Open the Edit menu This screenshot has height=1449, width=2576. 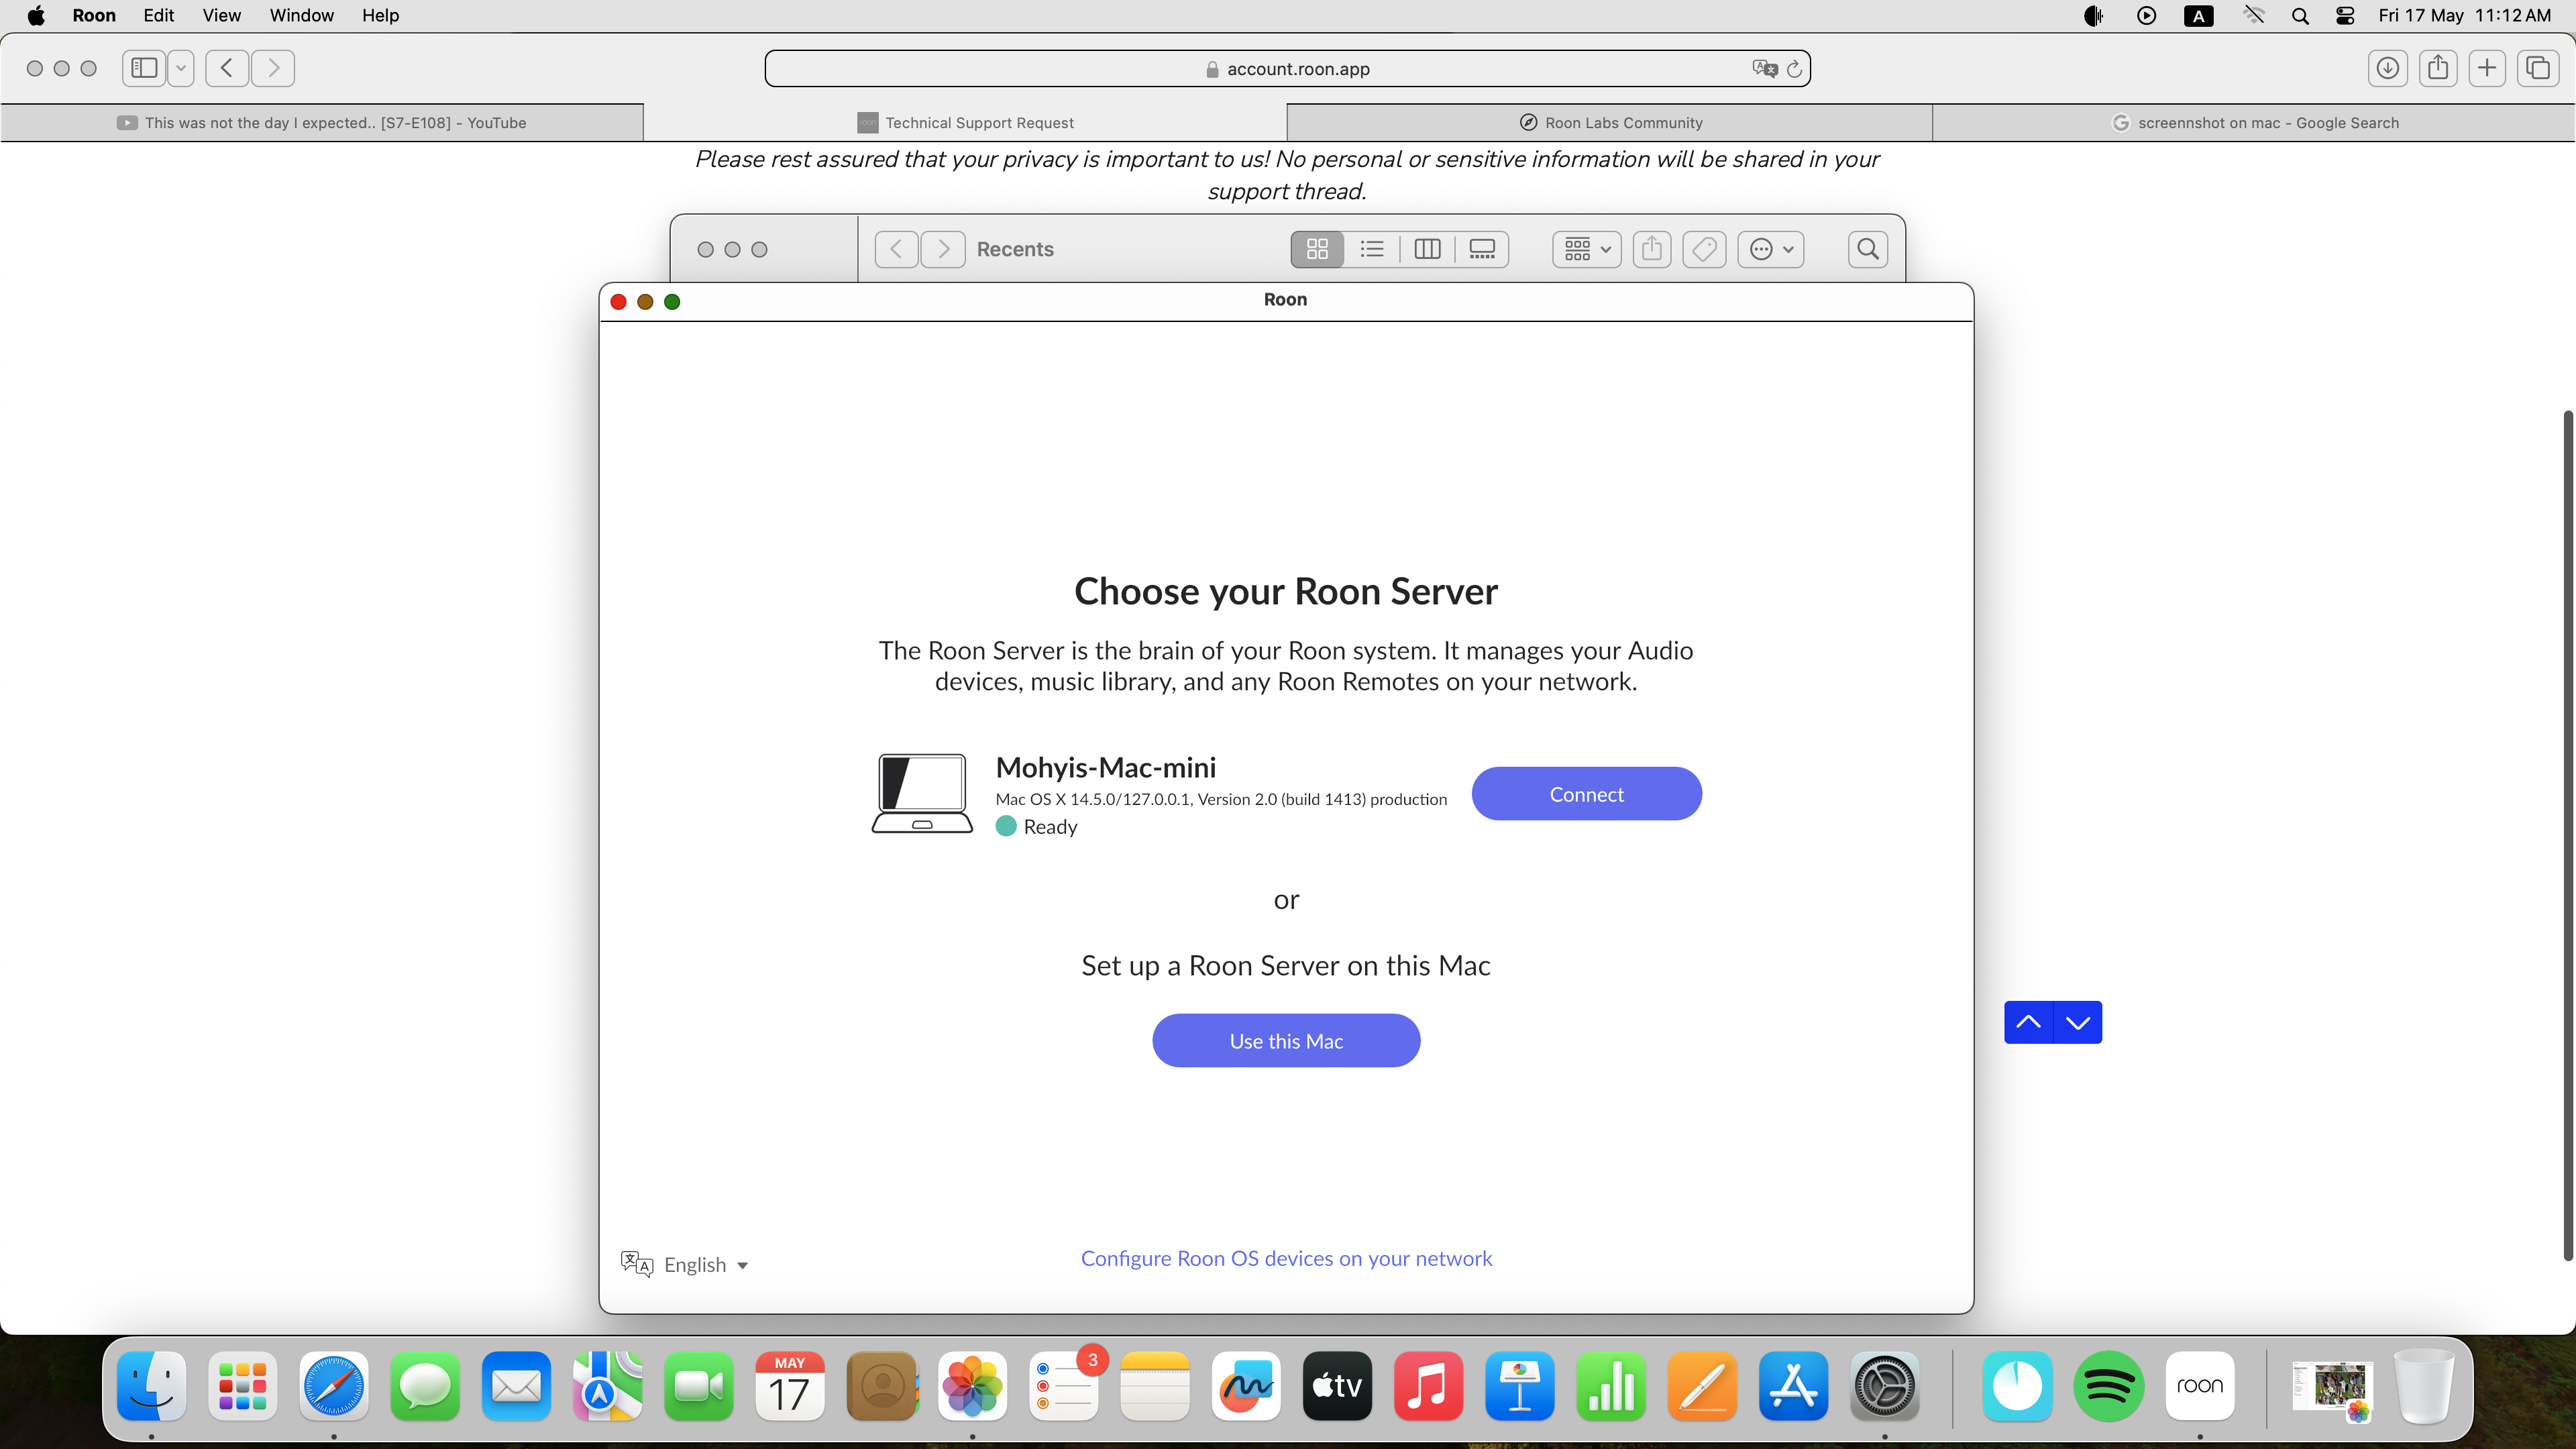(159, 15)
